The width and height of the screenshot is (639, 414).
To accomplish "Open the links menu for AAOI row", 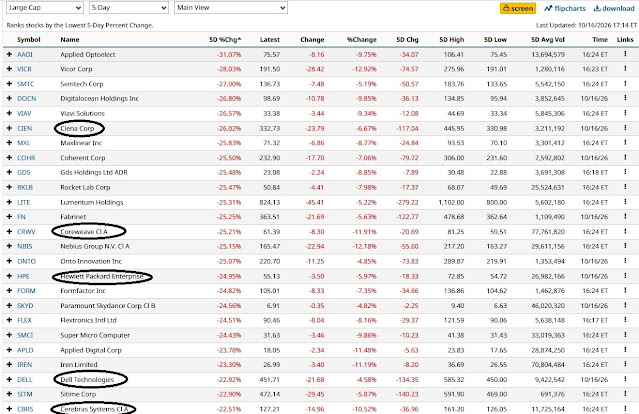I will pos(625,54).
